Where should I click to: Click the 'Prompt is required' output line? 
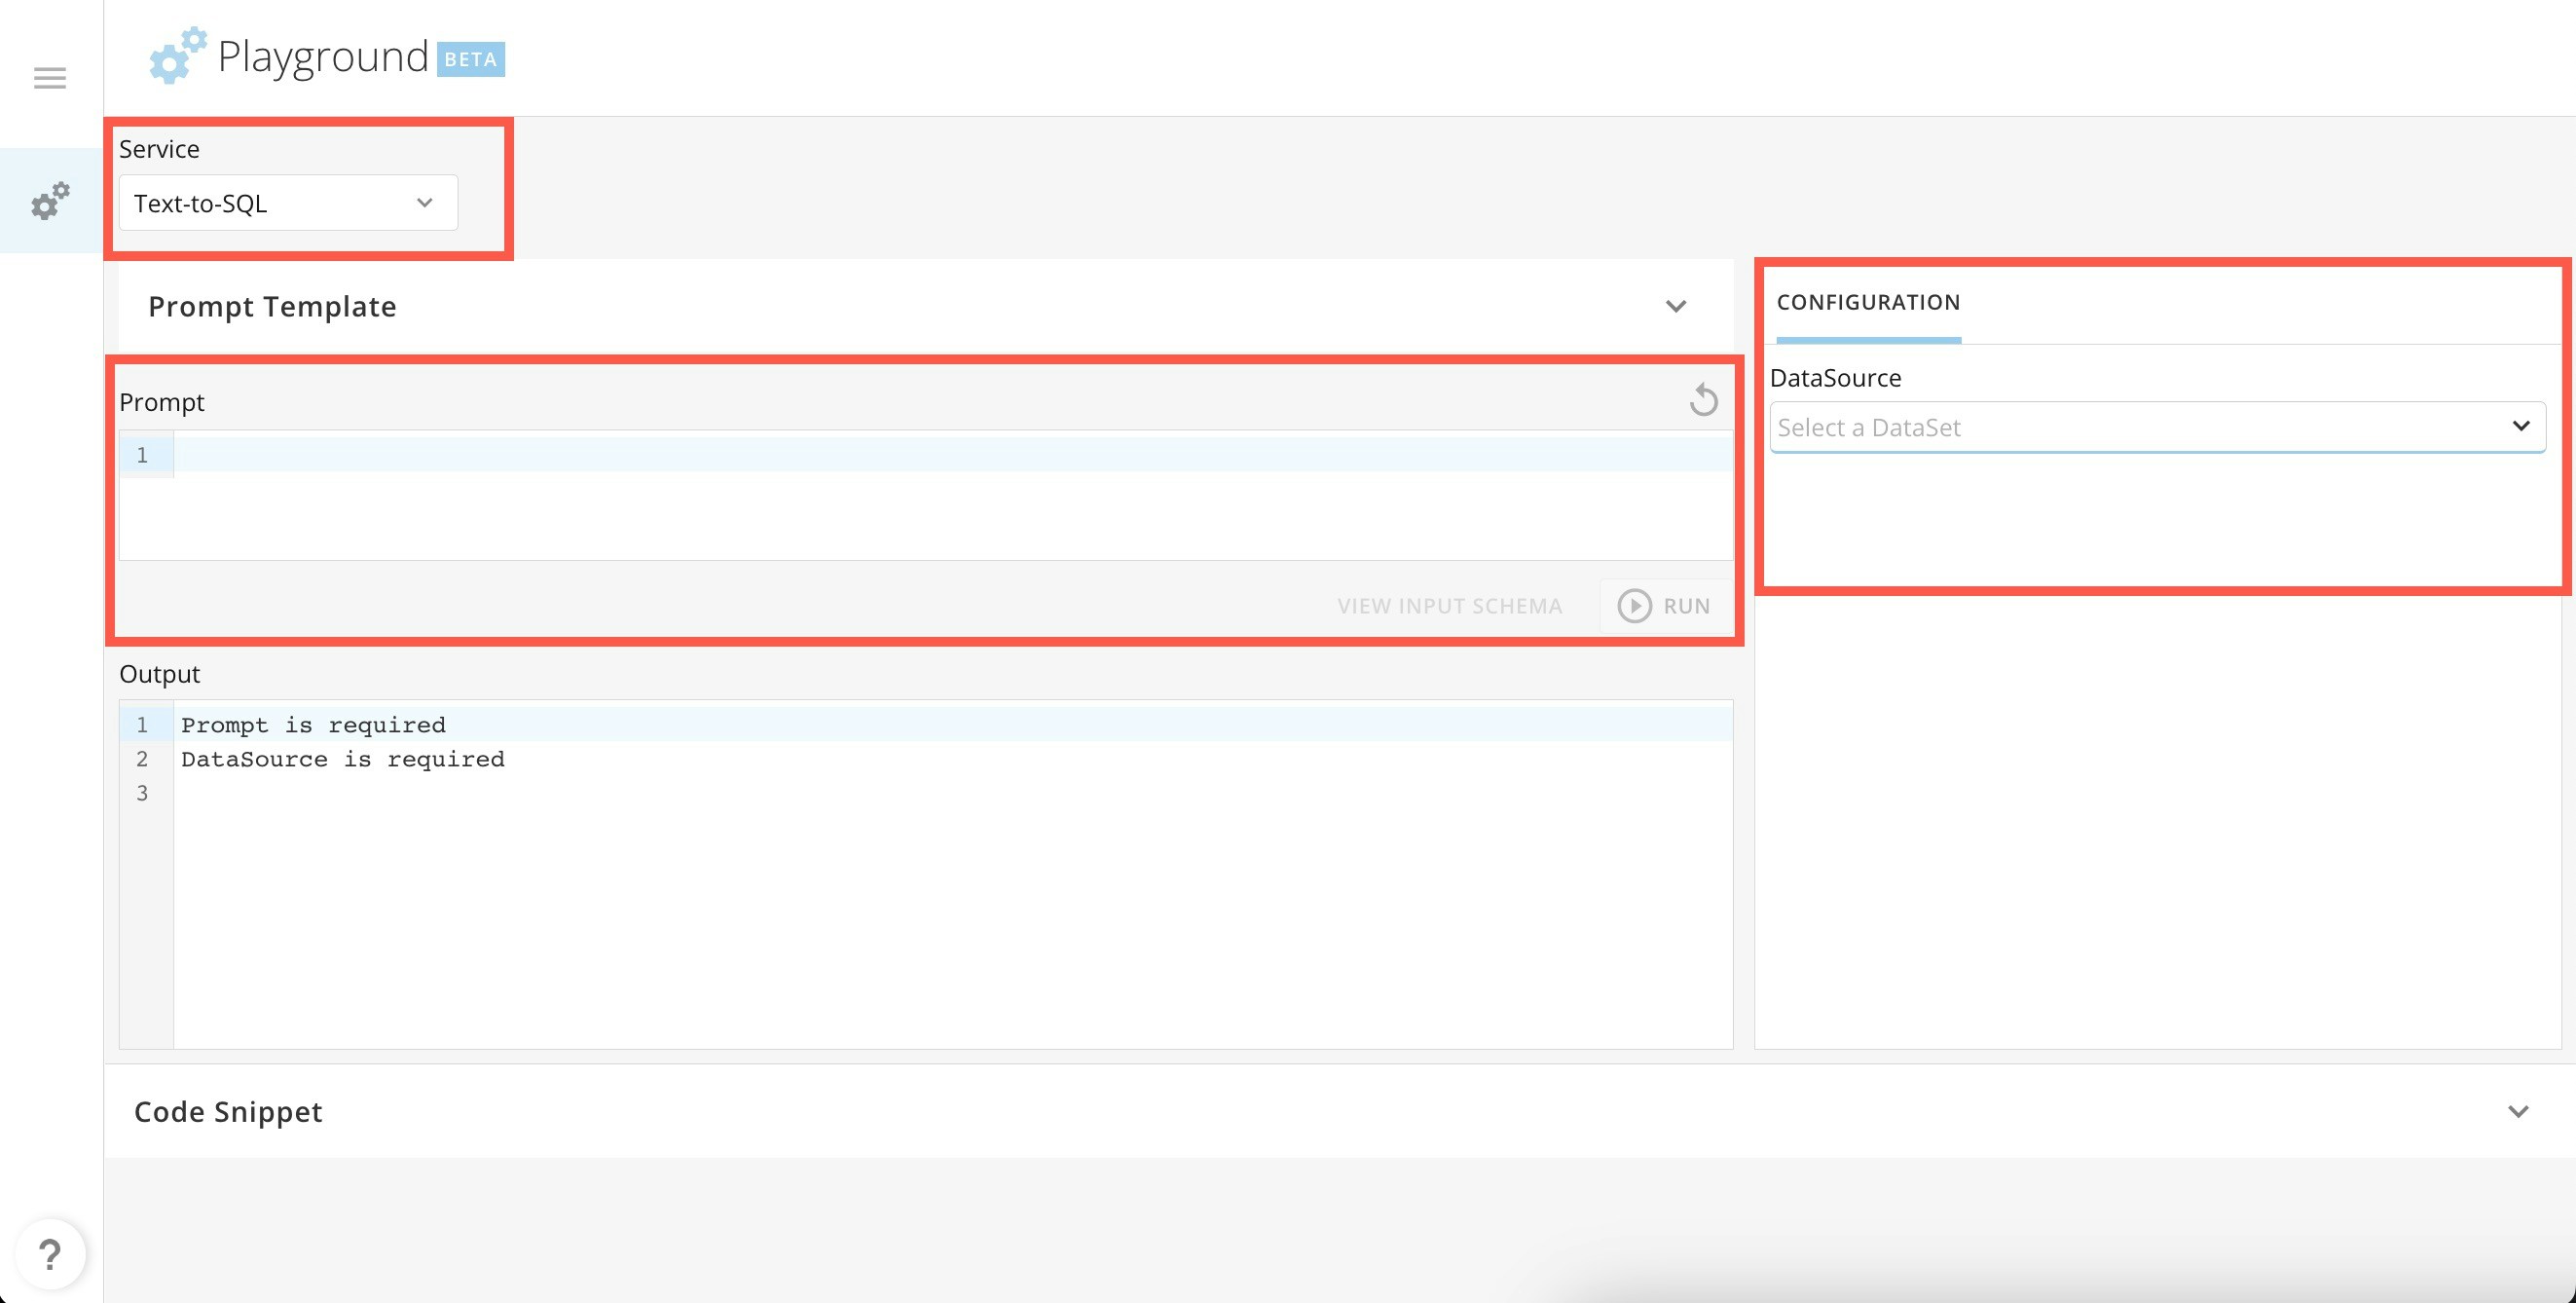click(x=313, y=725)
